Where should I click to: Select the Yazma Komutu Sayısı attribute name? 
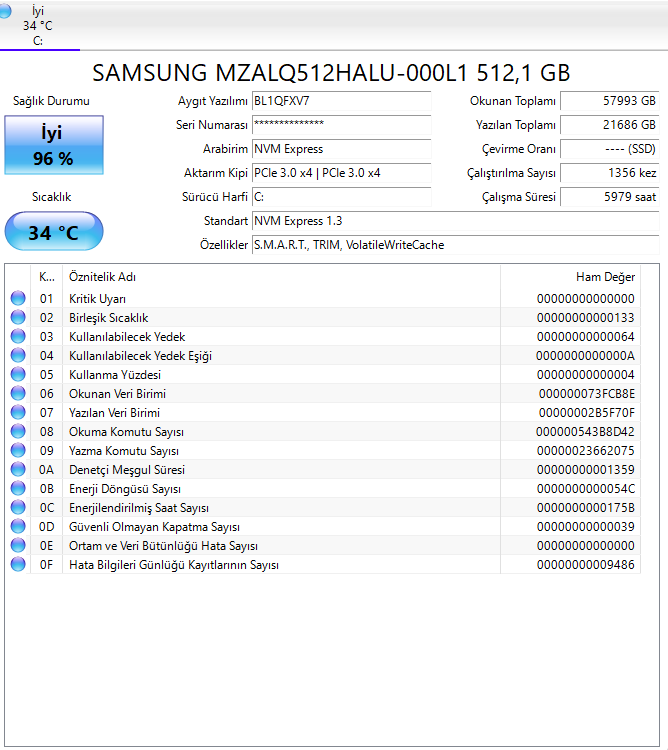(124, 451)
